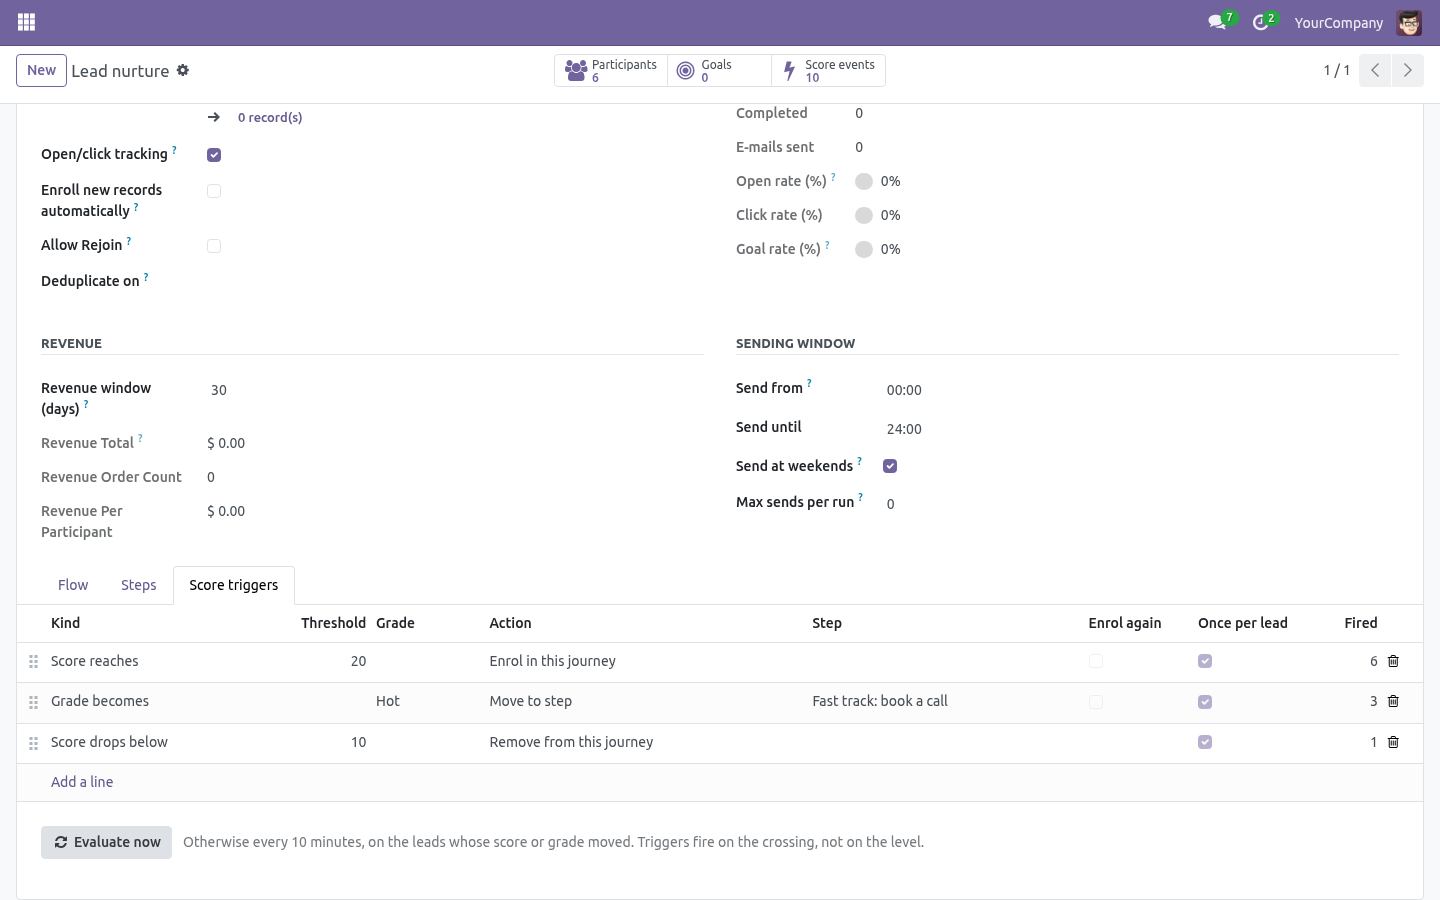Select the Score triggers tab
The width and height of the screenshot is (1440, 900).
pyautogui.click(x=234, y=585)
